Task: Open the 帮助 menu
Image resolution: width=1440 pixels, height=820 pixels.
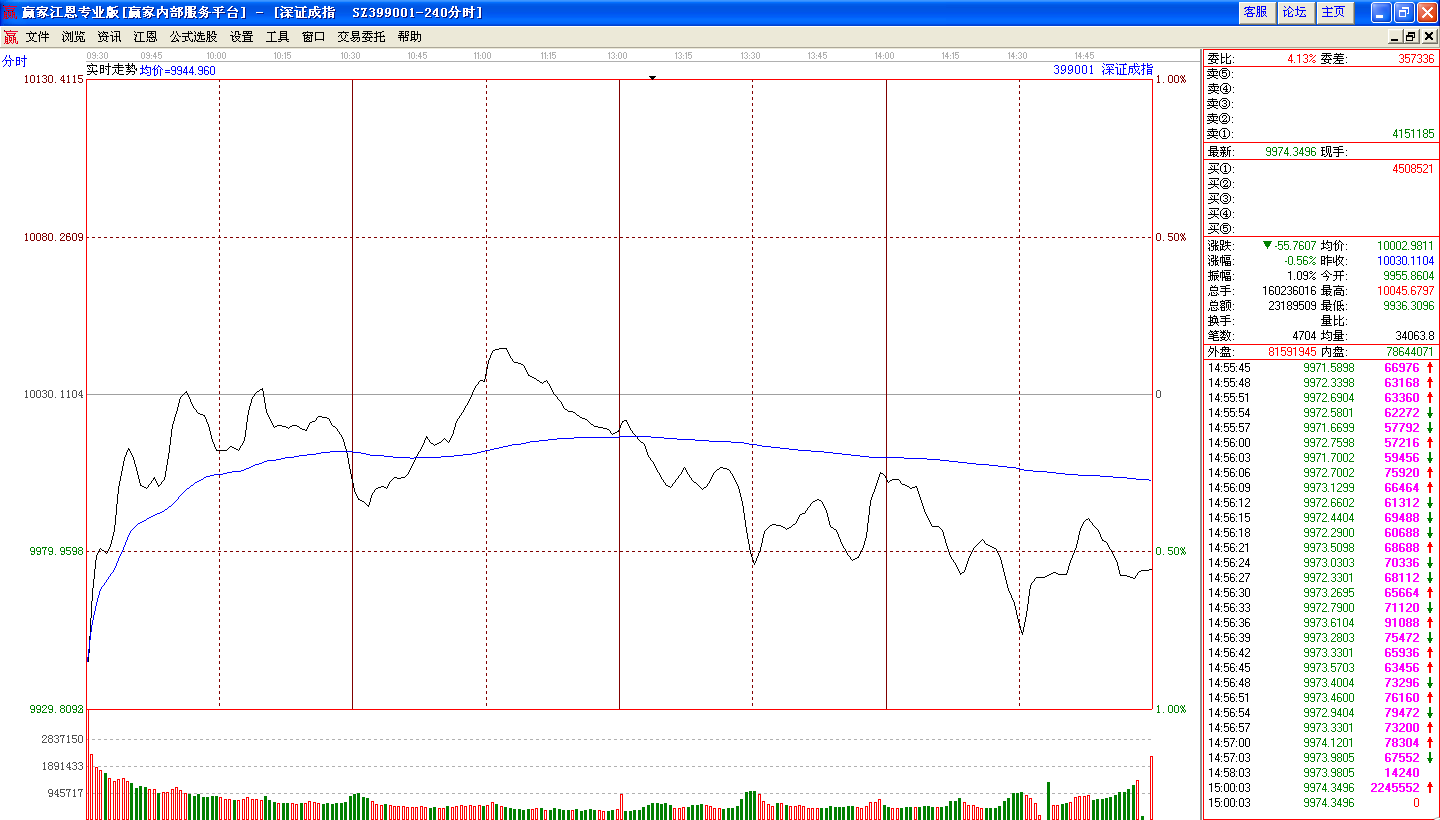Action: tap(409, 37)
